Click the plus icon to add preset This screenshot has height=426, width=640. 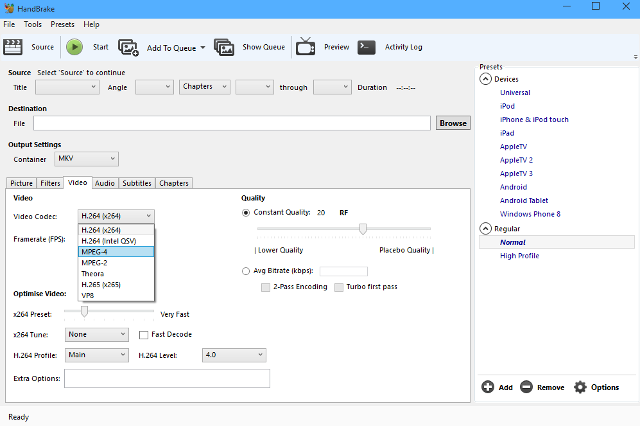(487, 387)
